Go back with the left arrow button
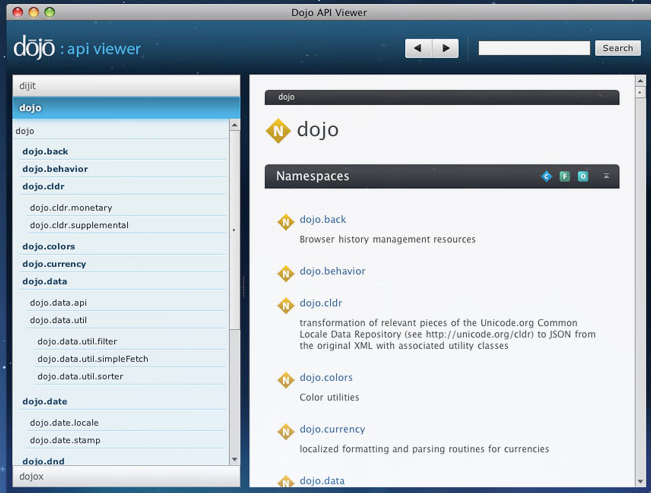 pyautogui.click(x=418, y=48)
